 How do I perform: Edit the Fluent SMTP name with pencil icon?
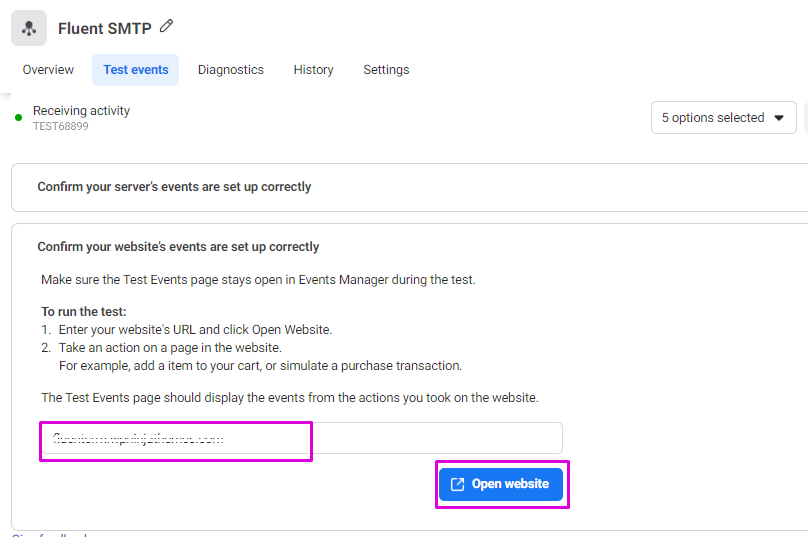[x=166, y=26]
